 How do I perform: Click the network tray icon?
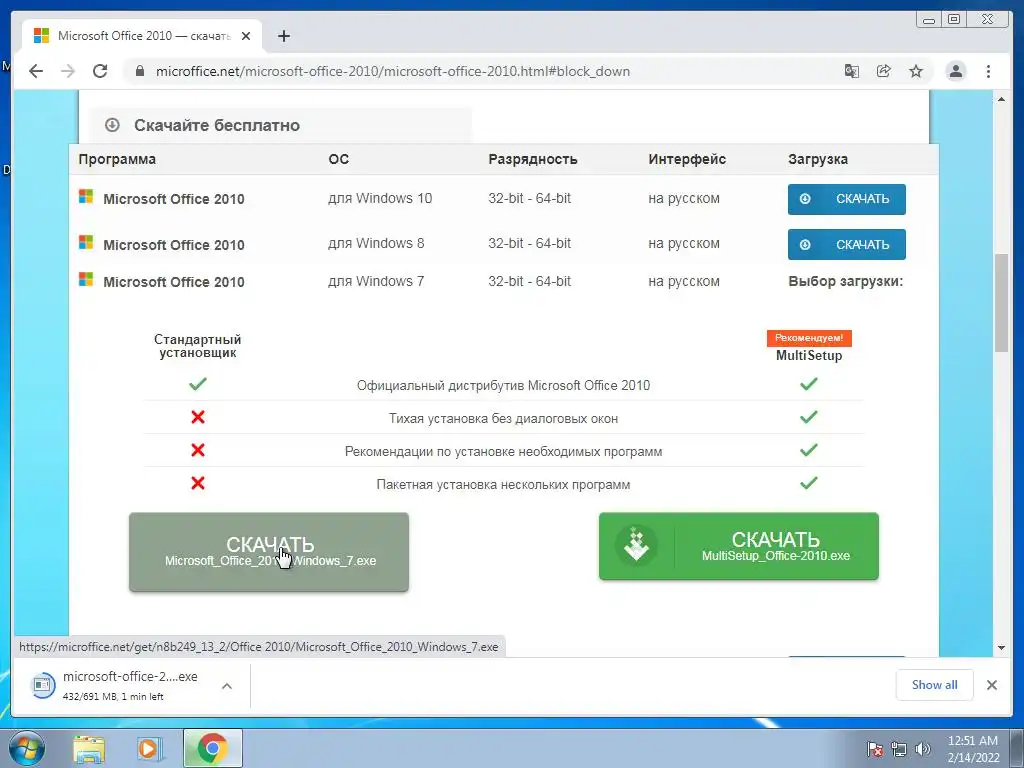[x=899, y=749]
